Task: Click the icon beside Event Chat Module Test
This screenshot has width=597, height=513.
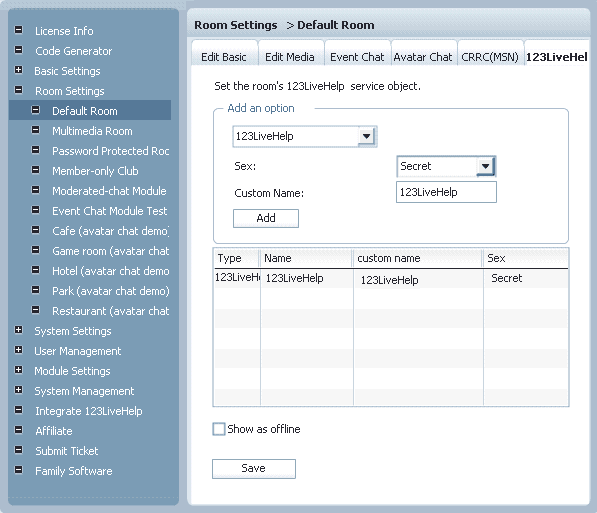Action: pos(35,210)
